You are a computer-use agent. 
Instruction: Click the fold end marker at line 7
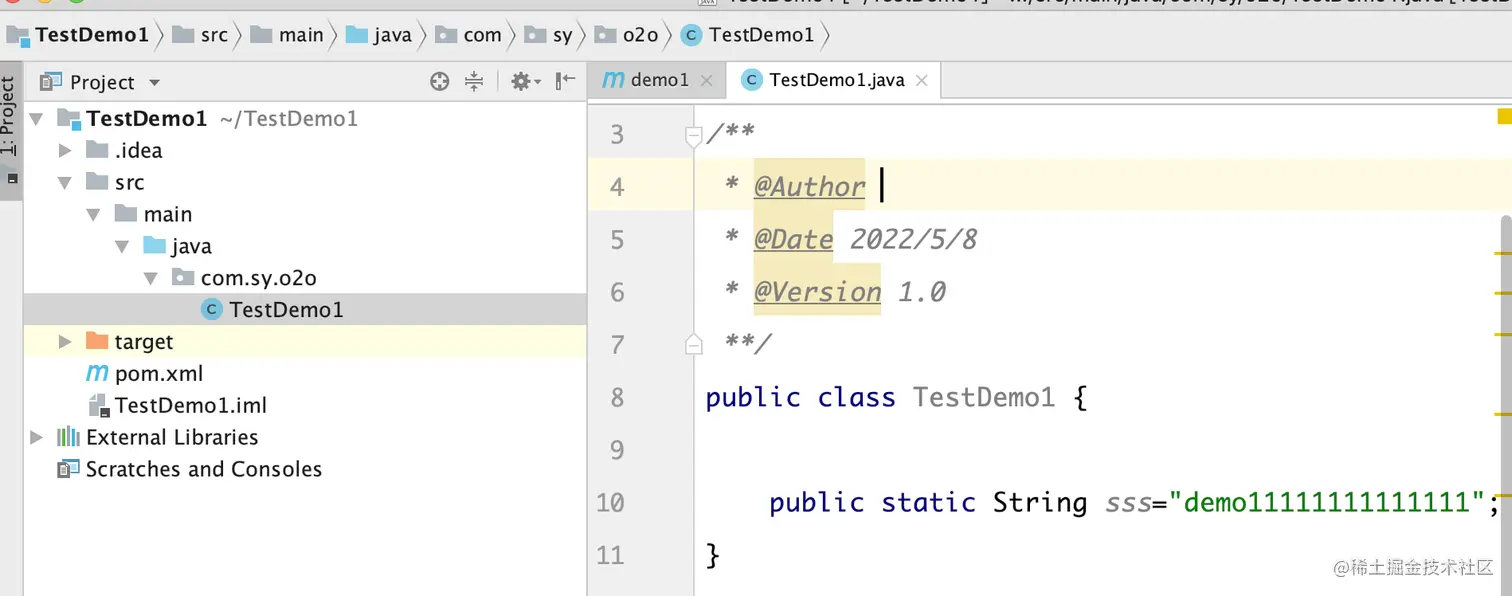(693, 345)
